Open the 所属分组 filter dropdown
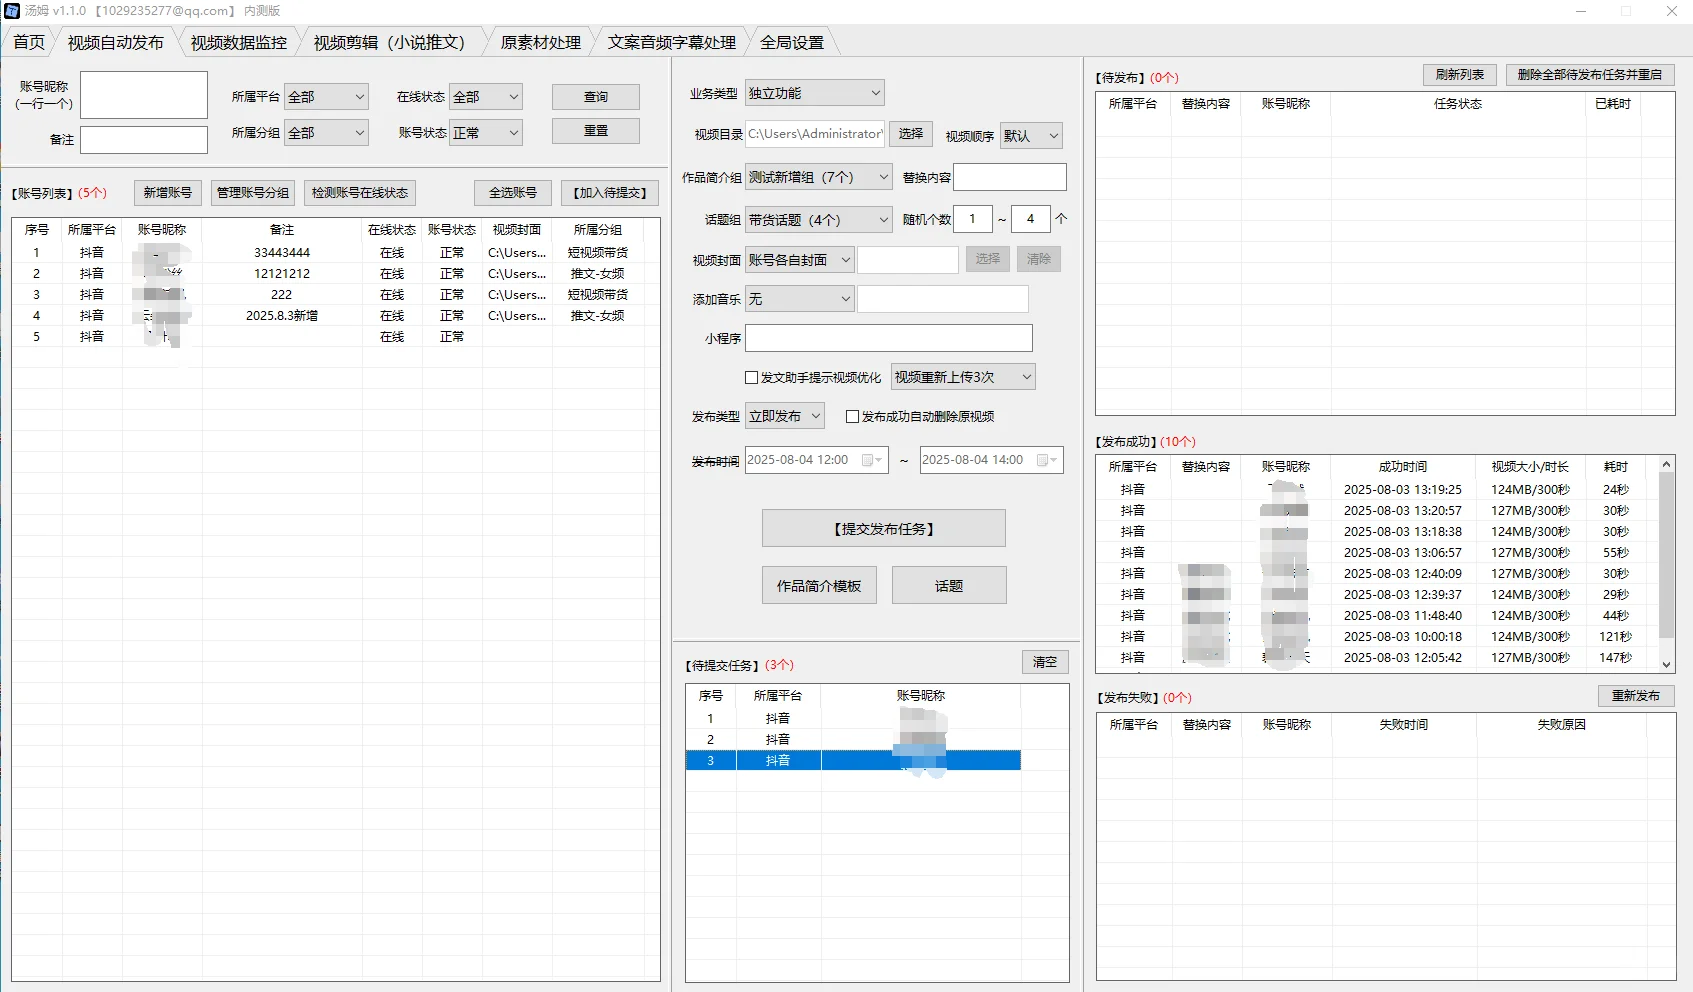The image size is (1693, 992). (x=327, y=133)
